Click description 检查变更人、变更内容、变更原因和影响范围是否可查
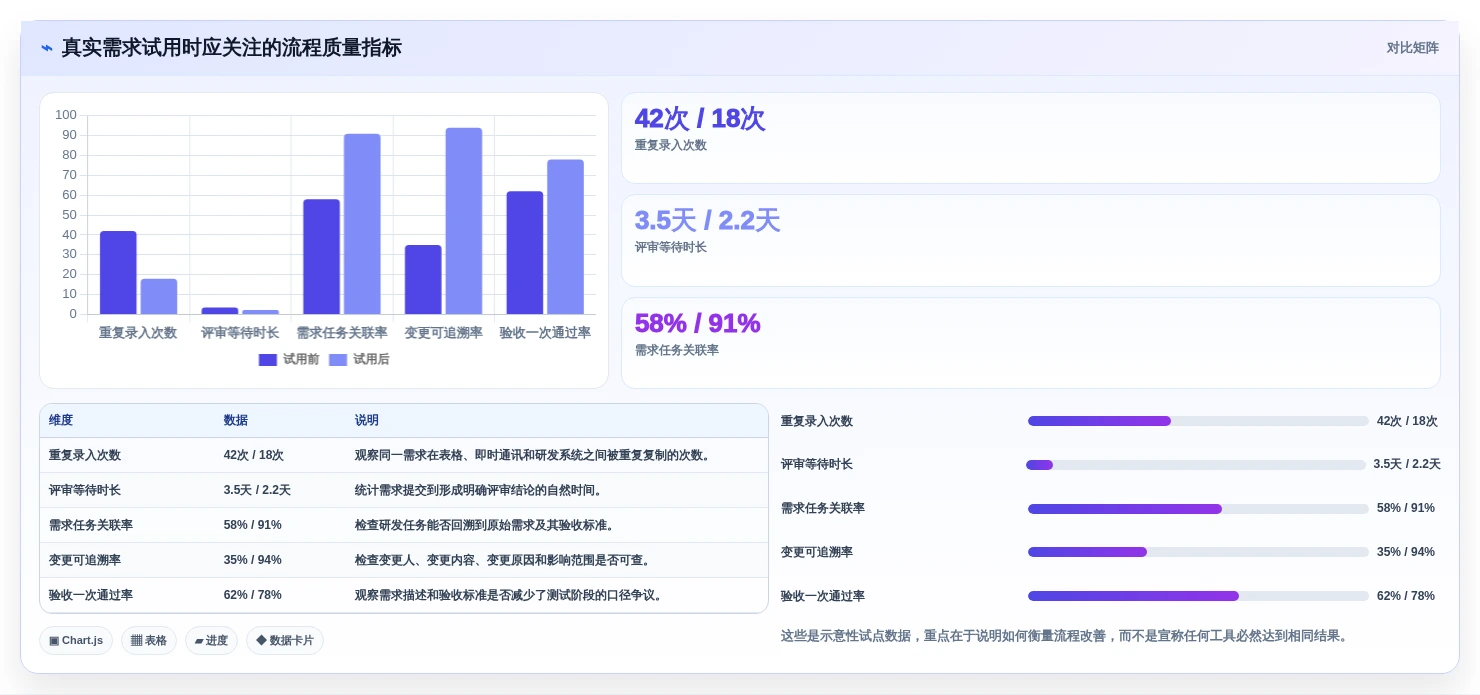The width and height of the screenshot is (1480, 695). coord(505,560)
